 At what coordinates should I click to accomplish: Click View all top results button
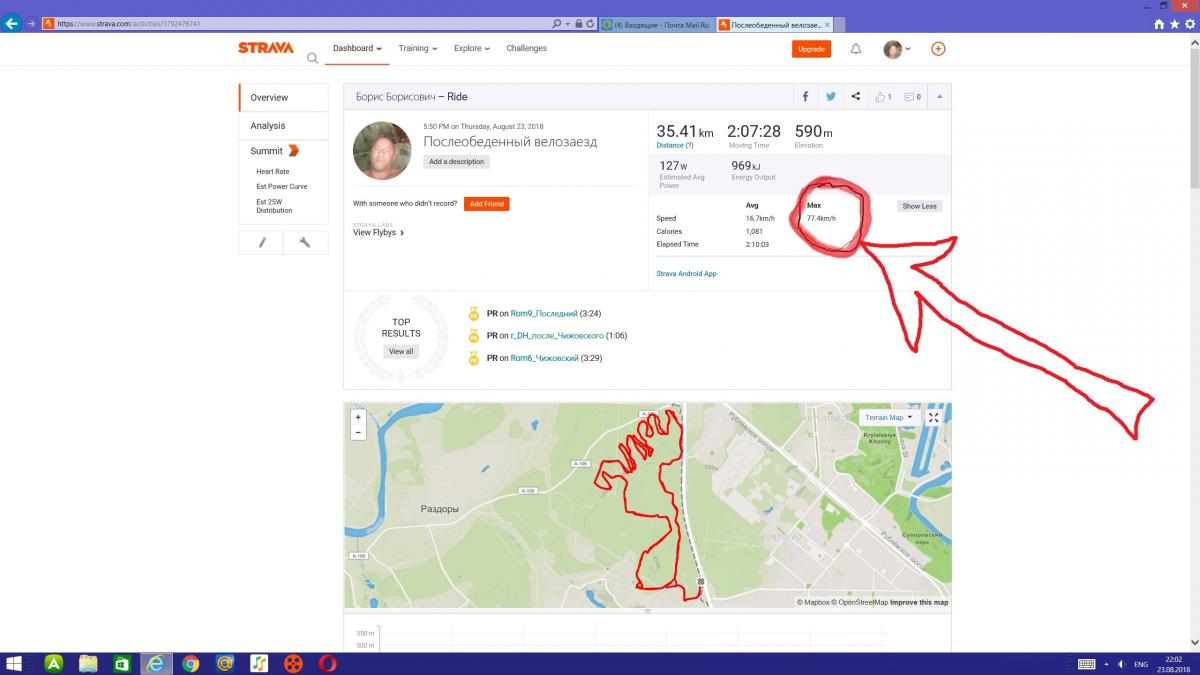pyautogui.click(x=401, y=352)
